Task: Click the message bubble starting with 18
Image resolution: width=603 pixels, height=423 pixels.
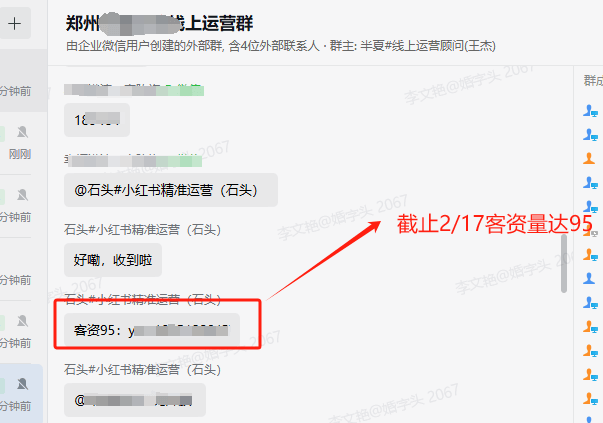Action: coord(97,120)
